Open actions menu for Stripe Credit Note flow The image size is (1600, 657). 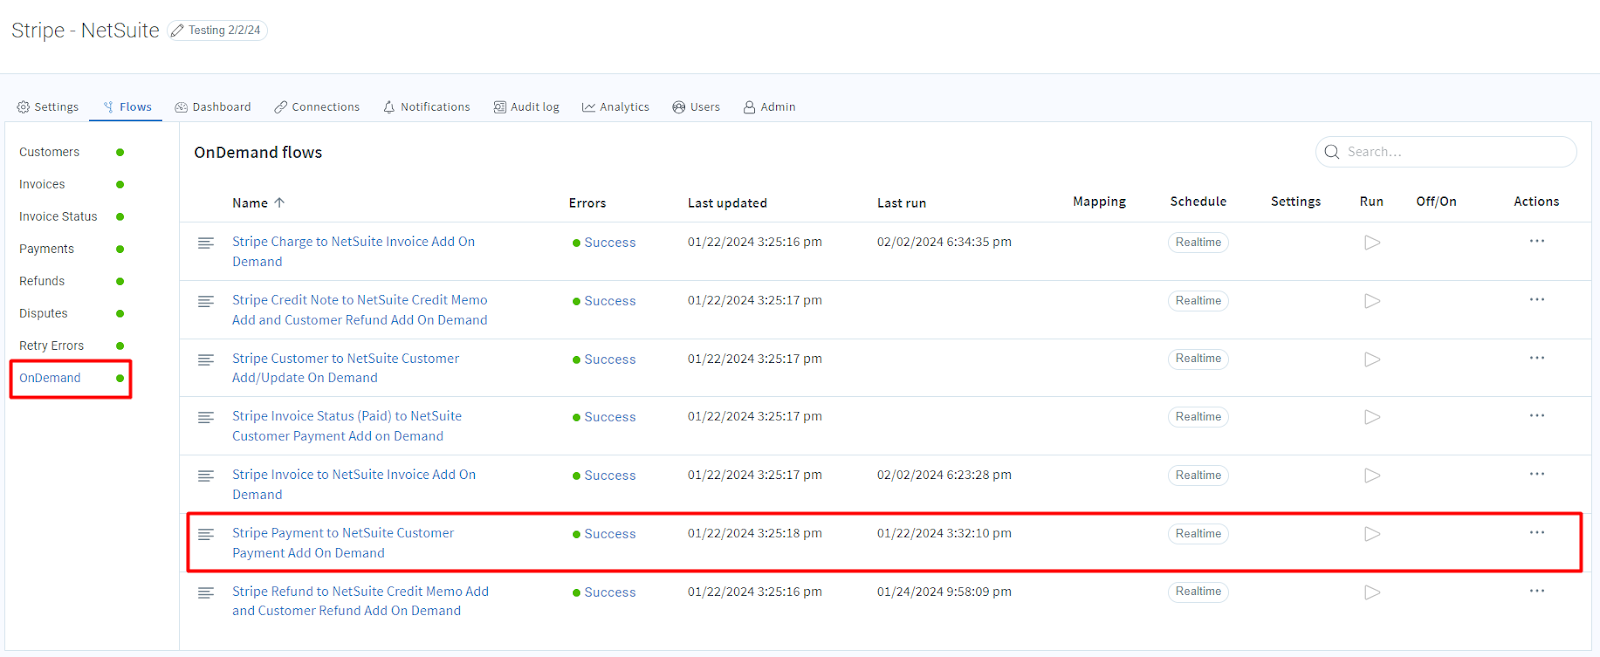1537,299
